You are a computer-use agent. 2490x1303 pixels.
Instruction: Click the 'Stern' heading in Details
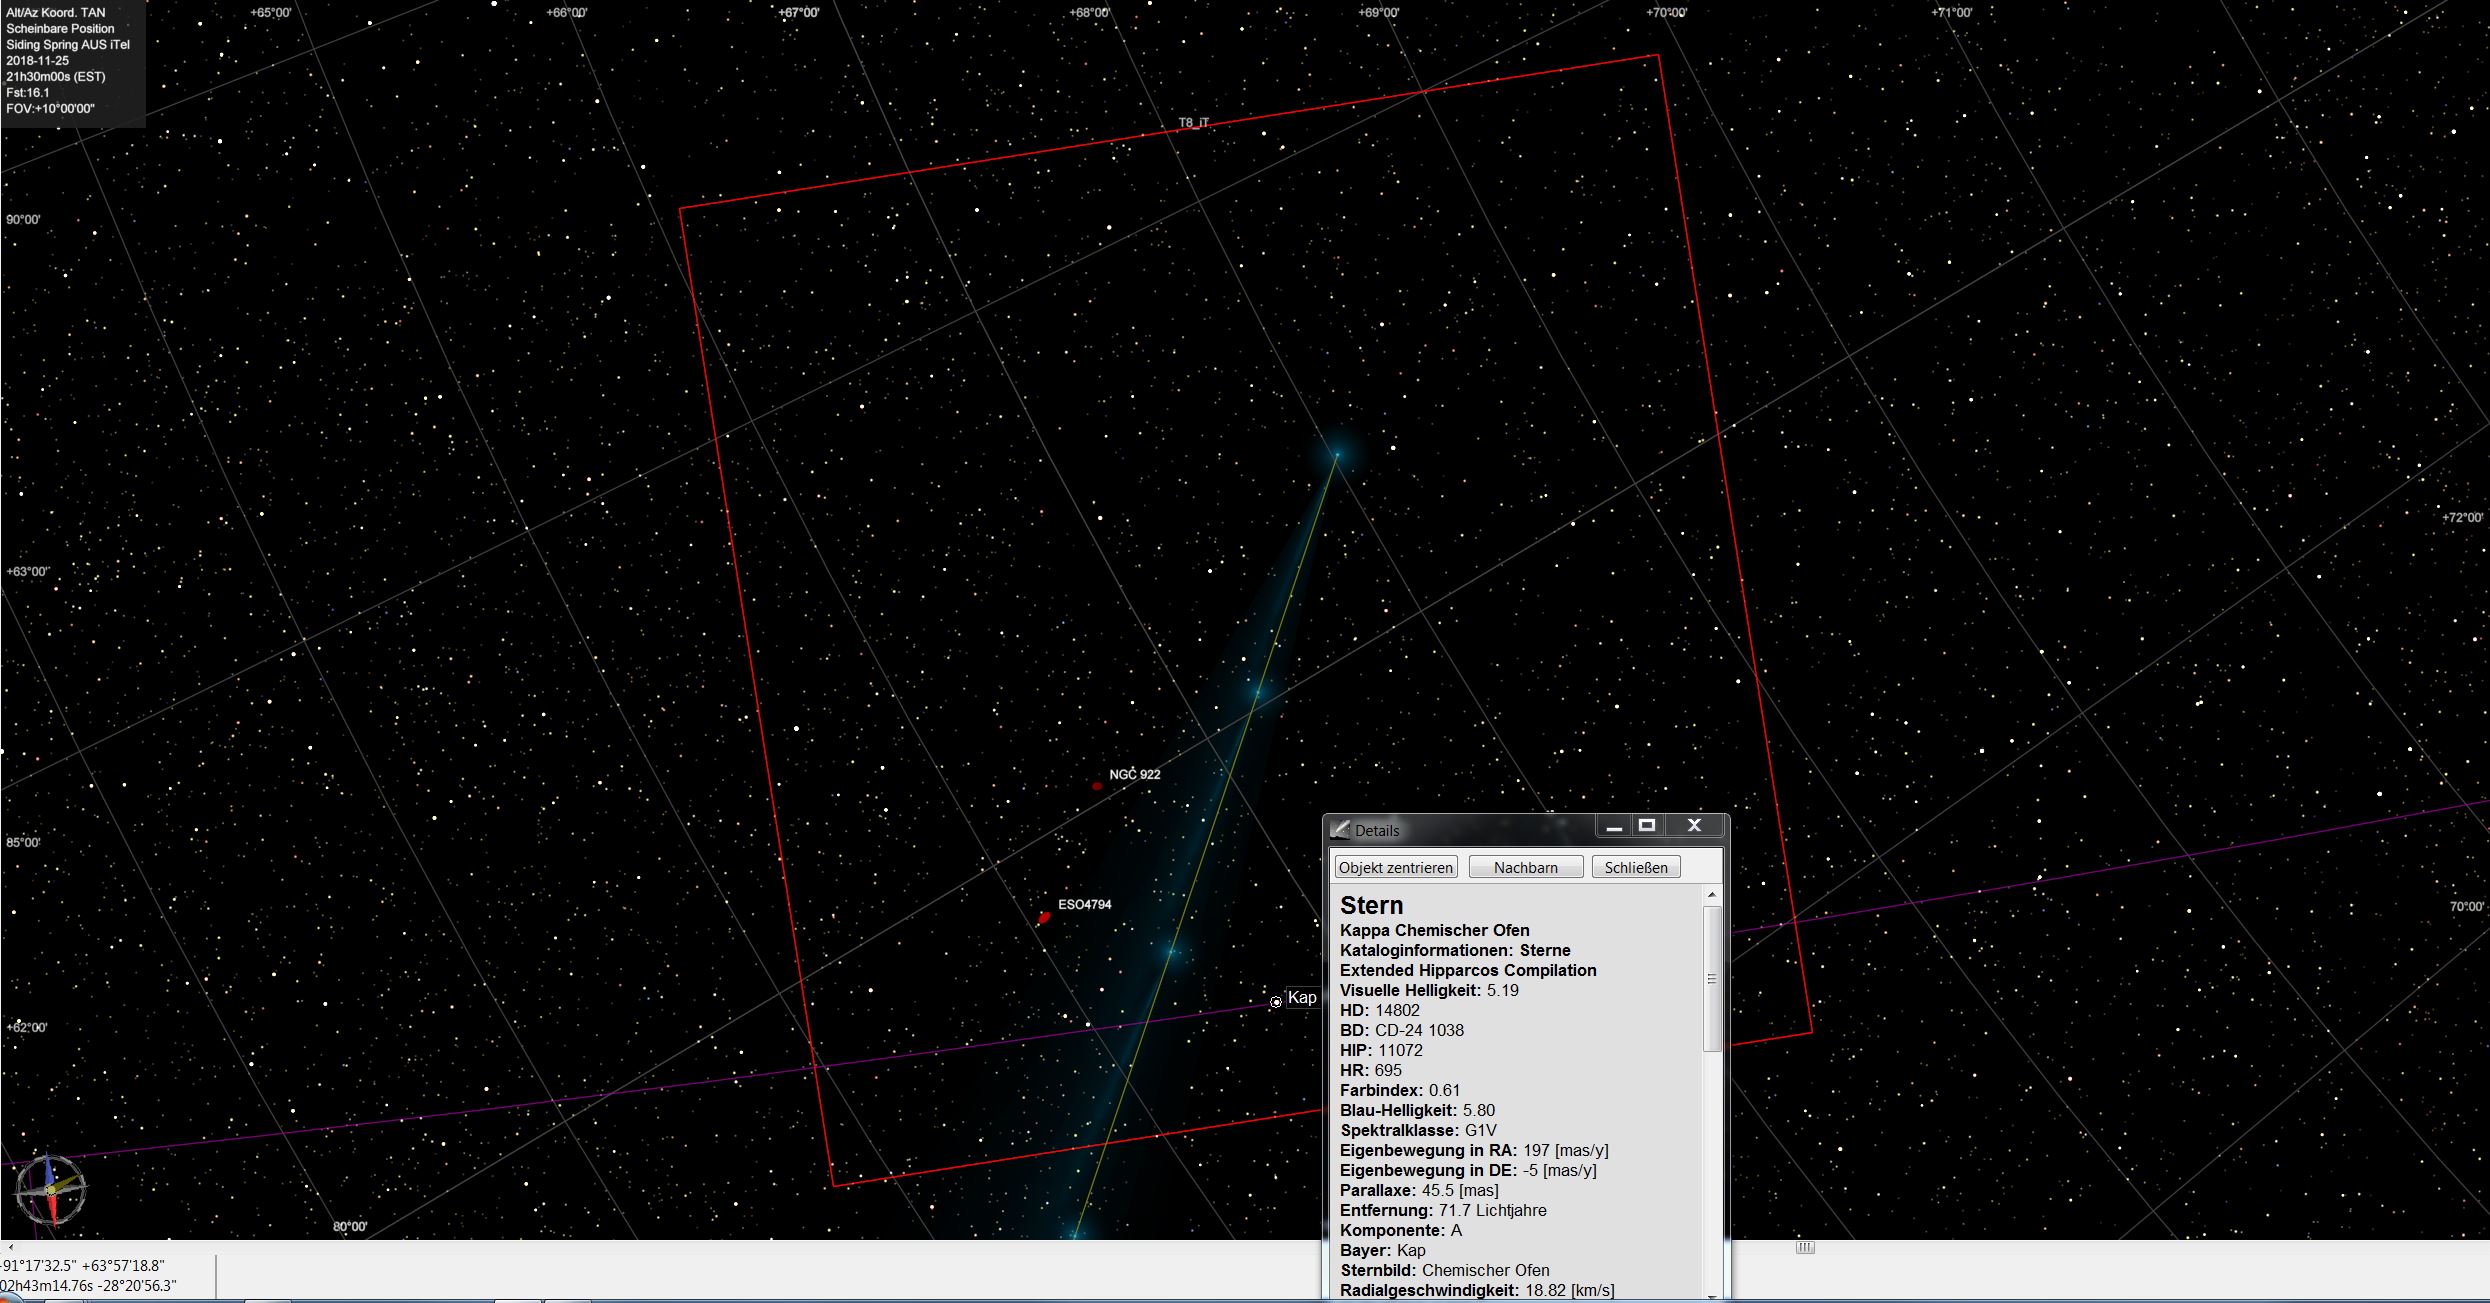pyautogui.click(x=1372, y=905)
